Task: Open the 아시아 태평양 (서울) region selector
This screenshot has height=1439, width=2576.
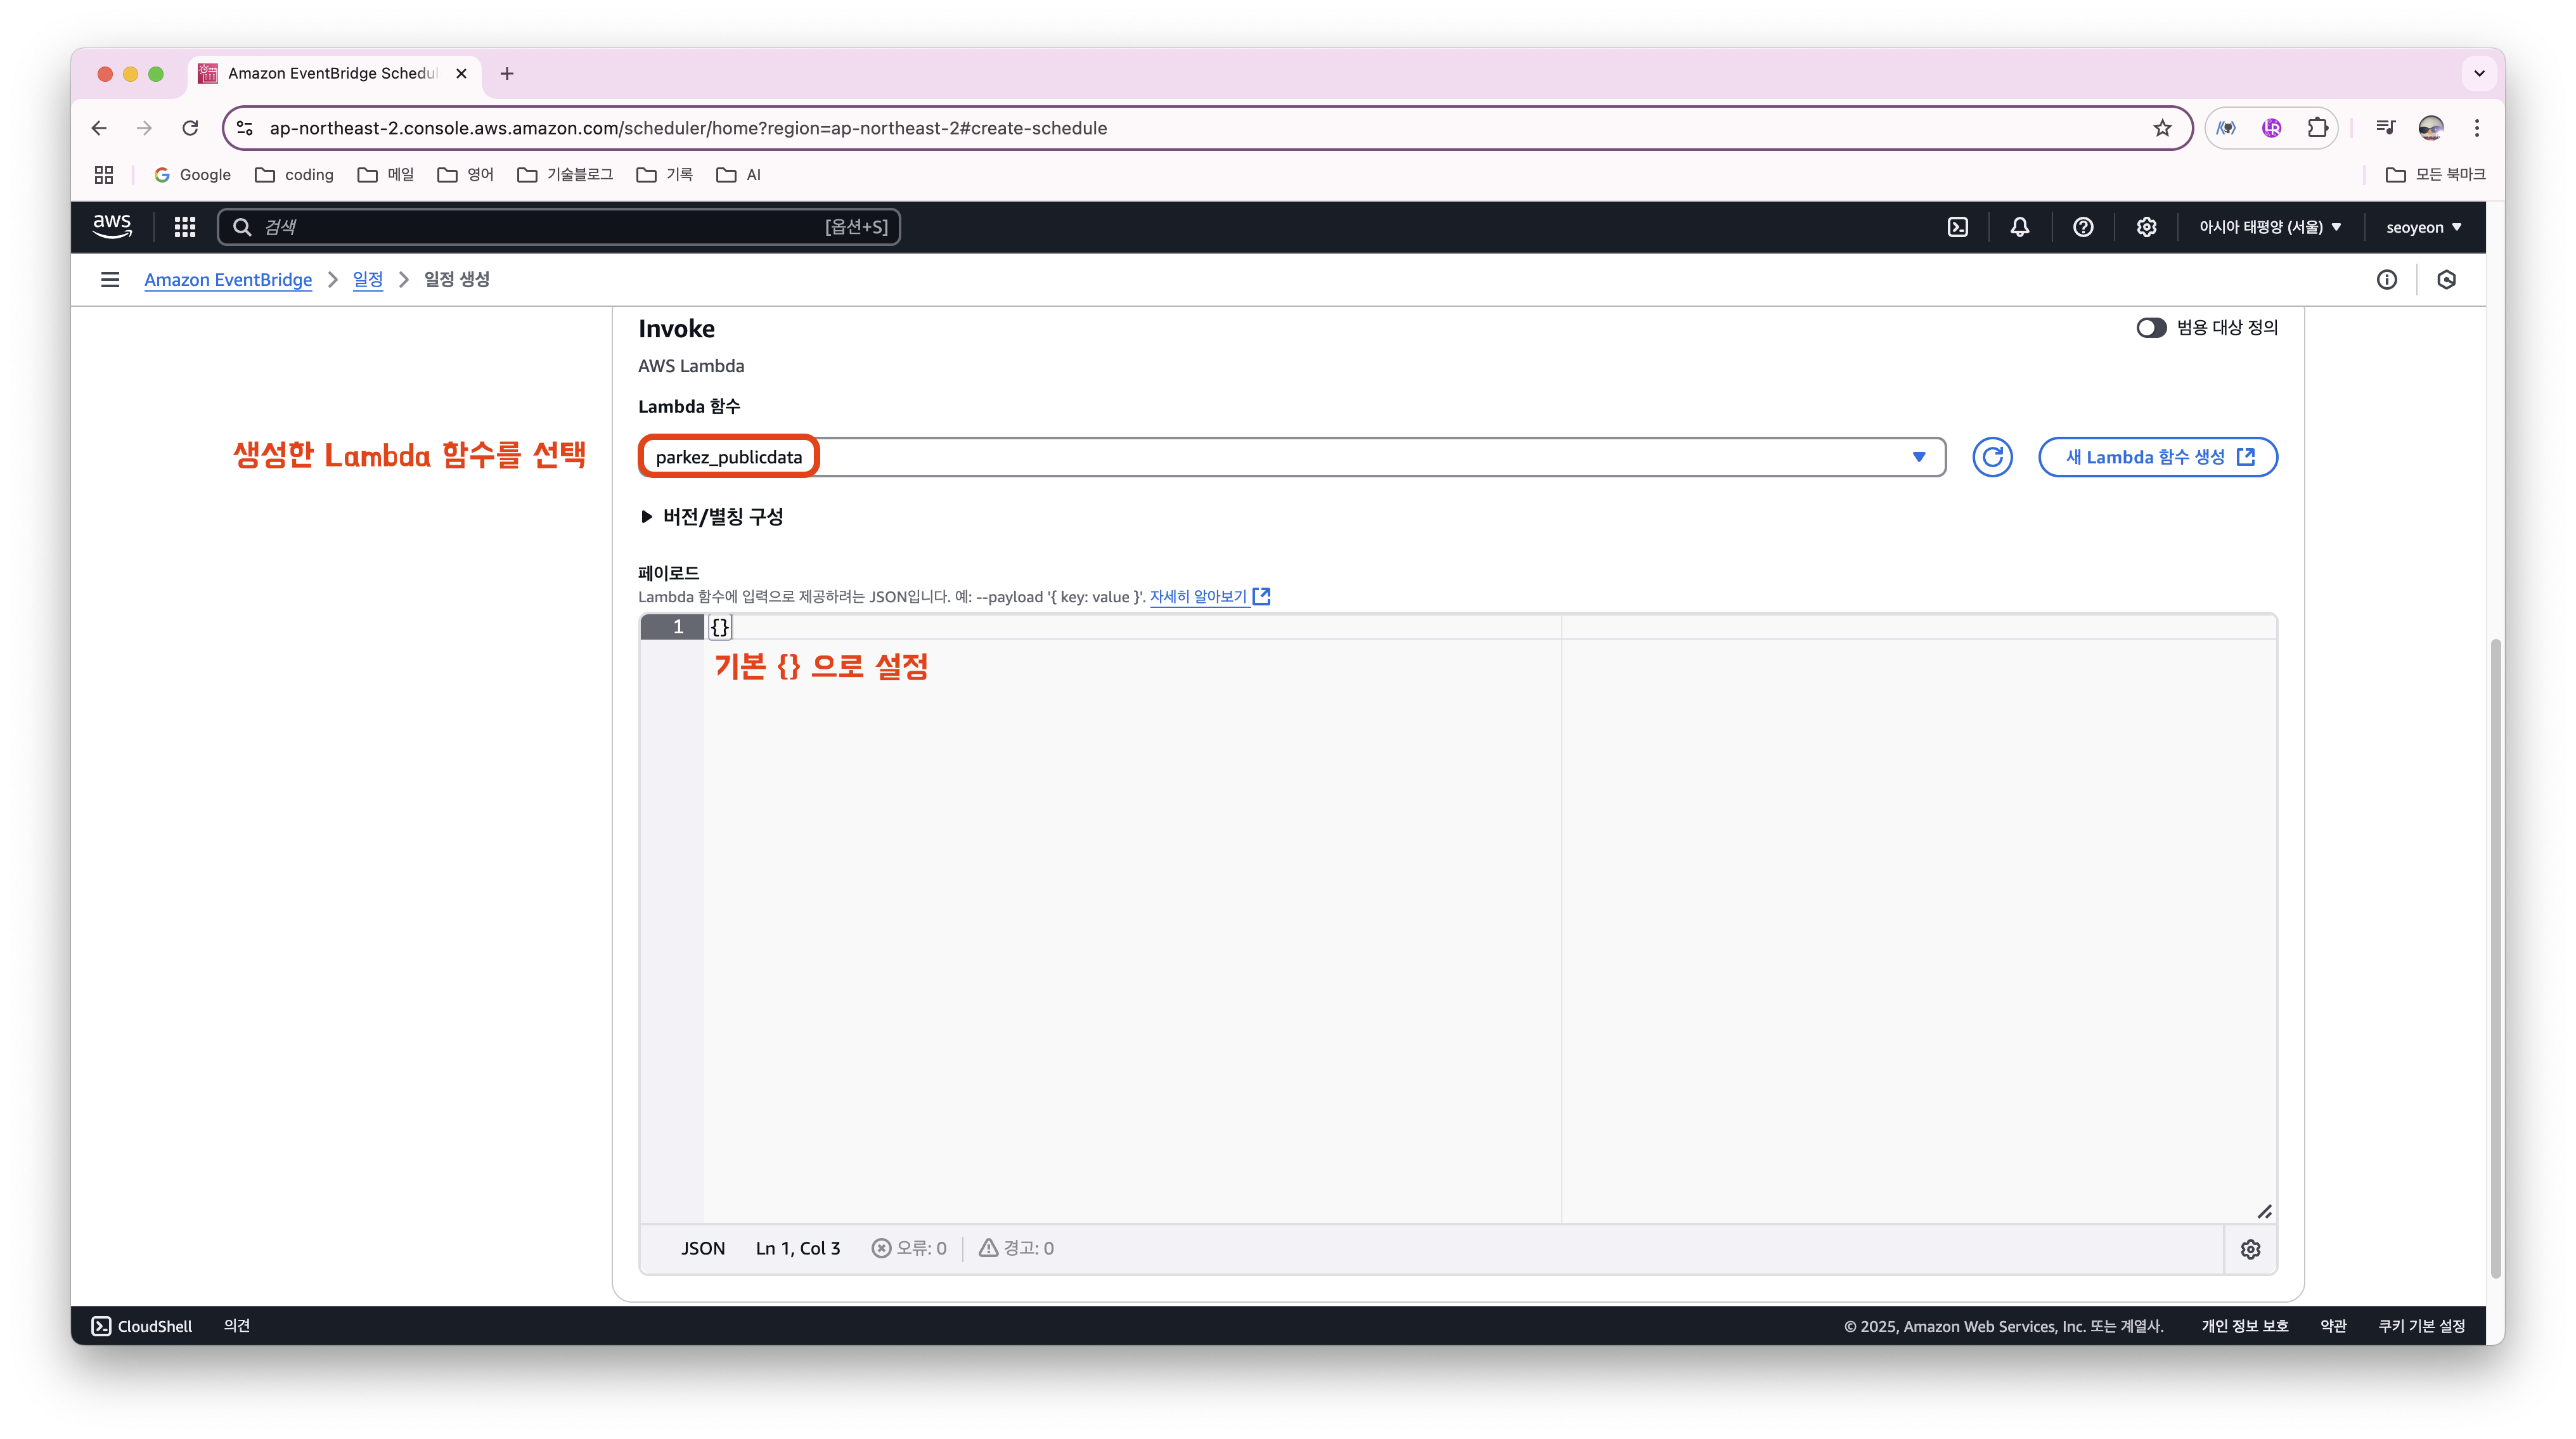Action: 2270,227
